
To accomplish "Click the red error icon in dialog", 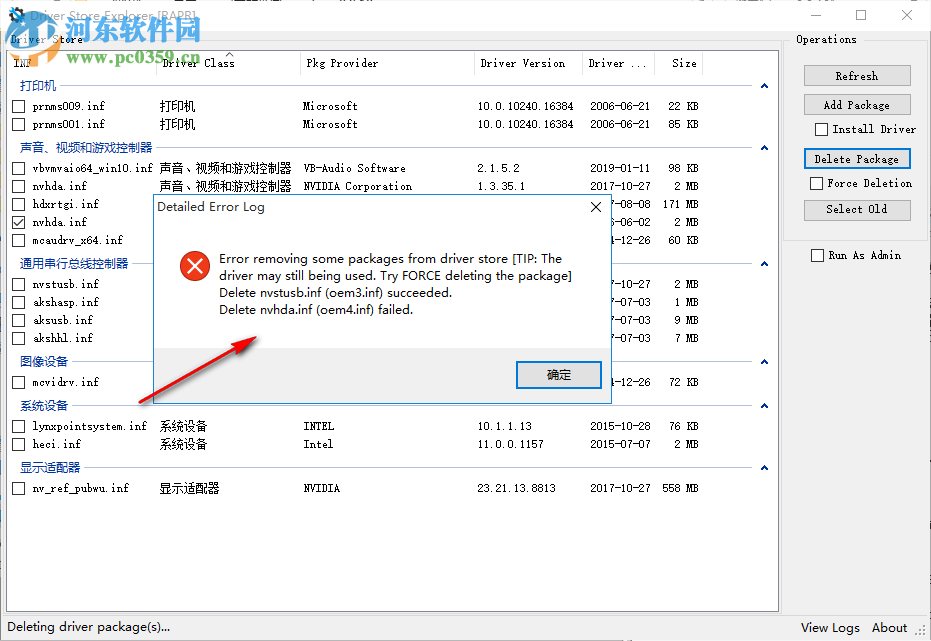I will click(x=193, y=266).
